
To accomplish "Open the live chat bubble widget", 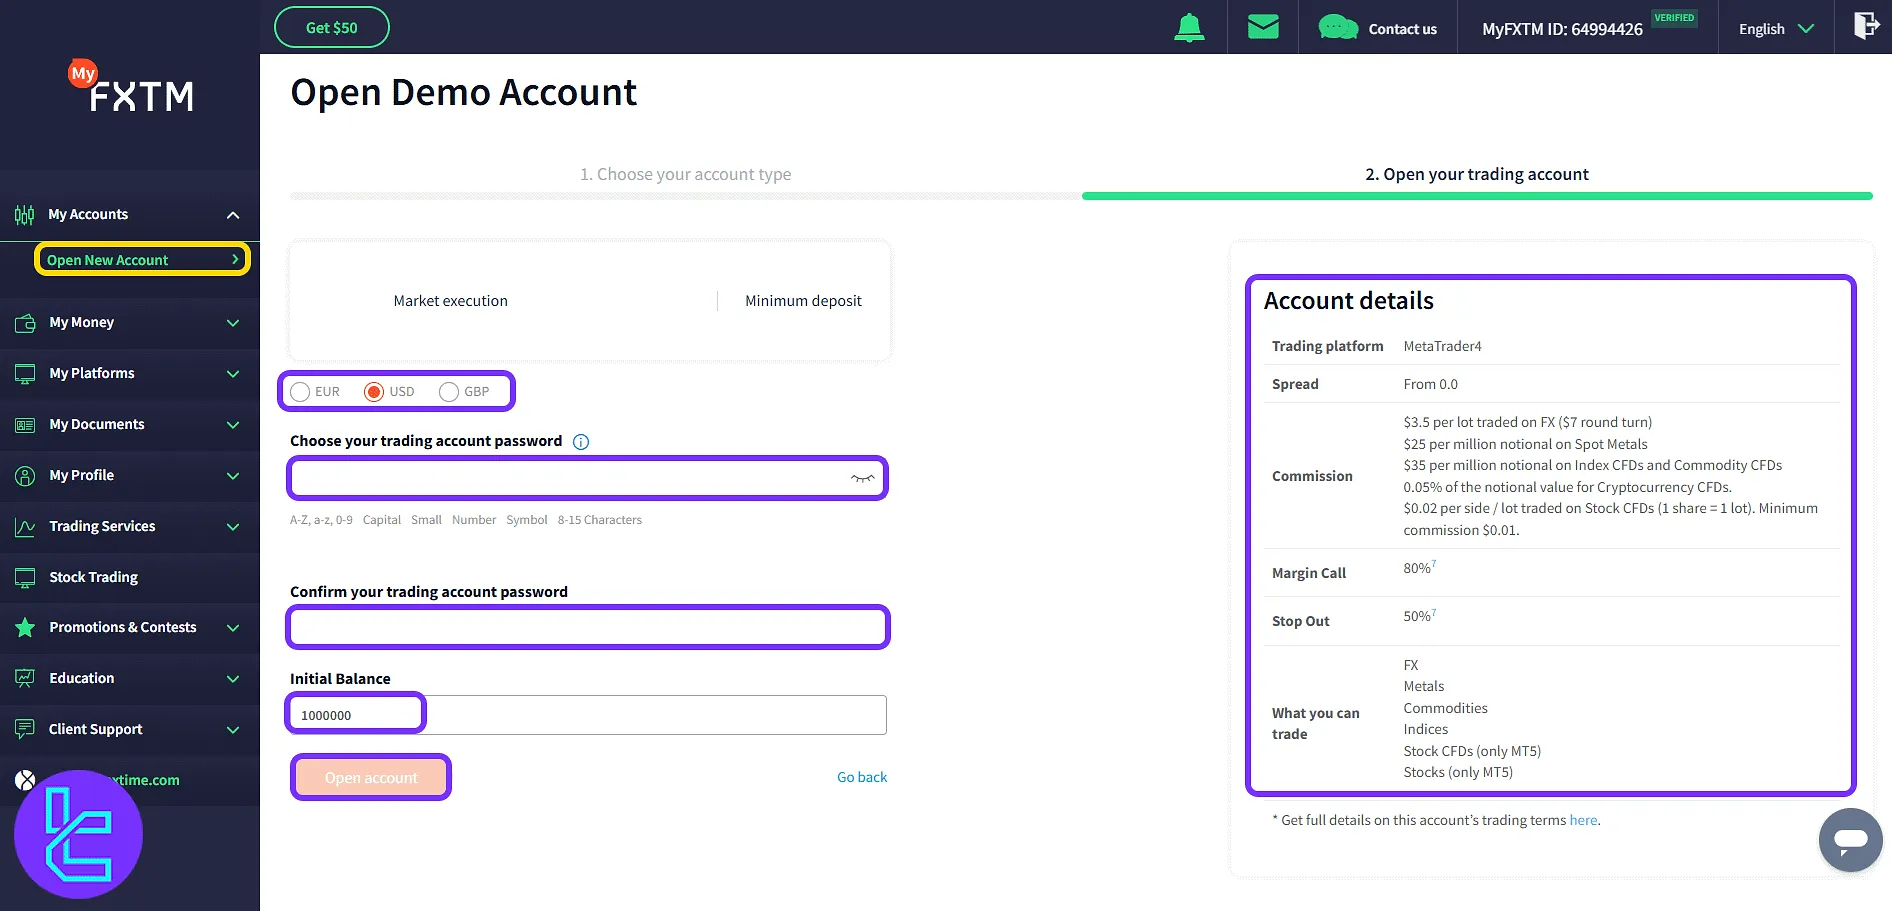I will click(x=1850, y=840).
